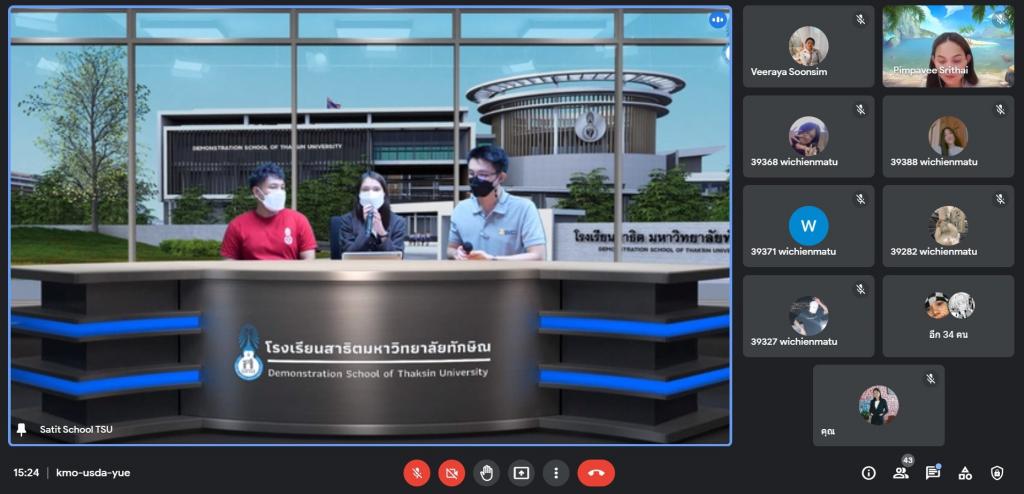This screenshot has height=494, width=1024.
Task: Click the meeting code kmo-usda-yue
Action: [x=93, y=472]
